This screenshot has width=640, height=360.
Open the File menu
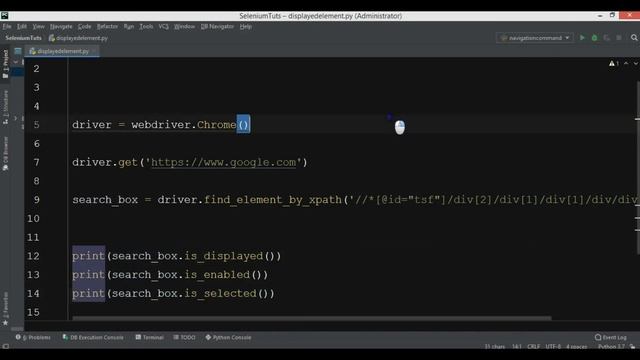pos(7,27)
